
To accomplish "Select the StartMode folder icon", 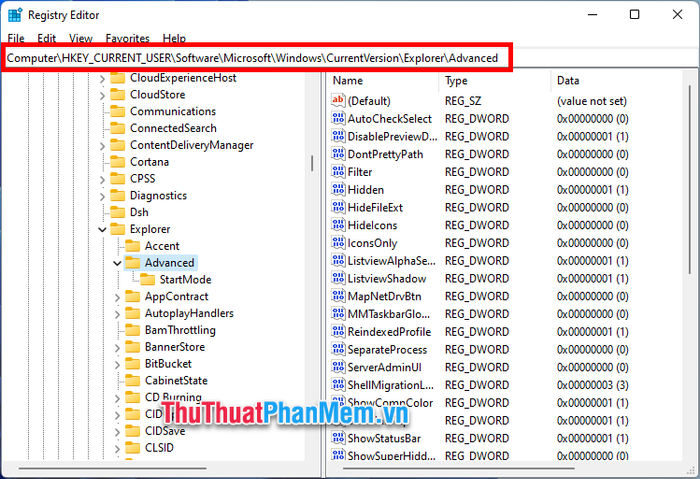I will click(147, 279).
